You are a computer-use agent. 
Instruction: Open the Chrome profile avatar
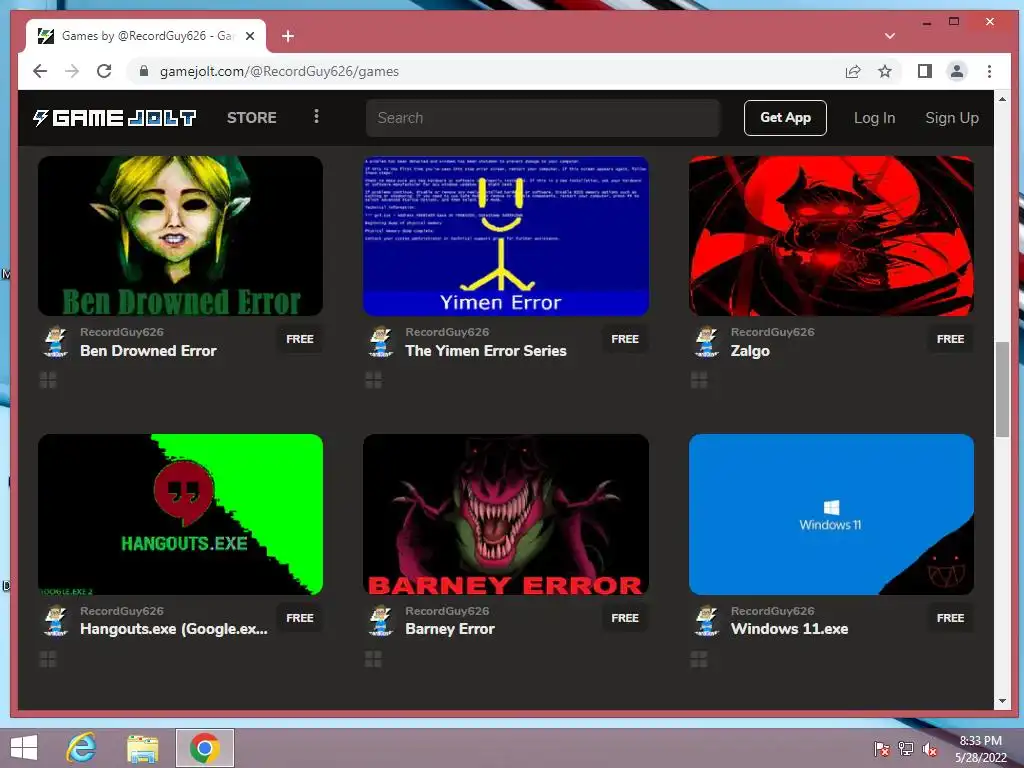pos(957,71)
